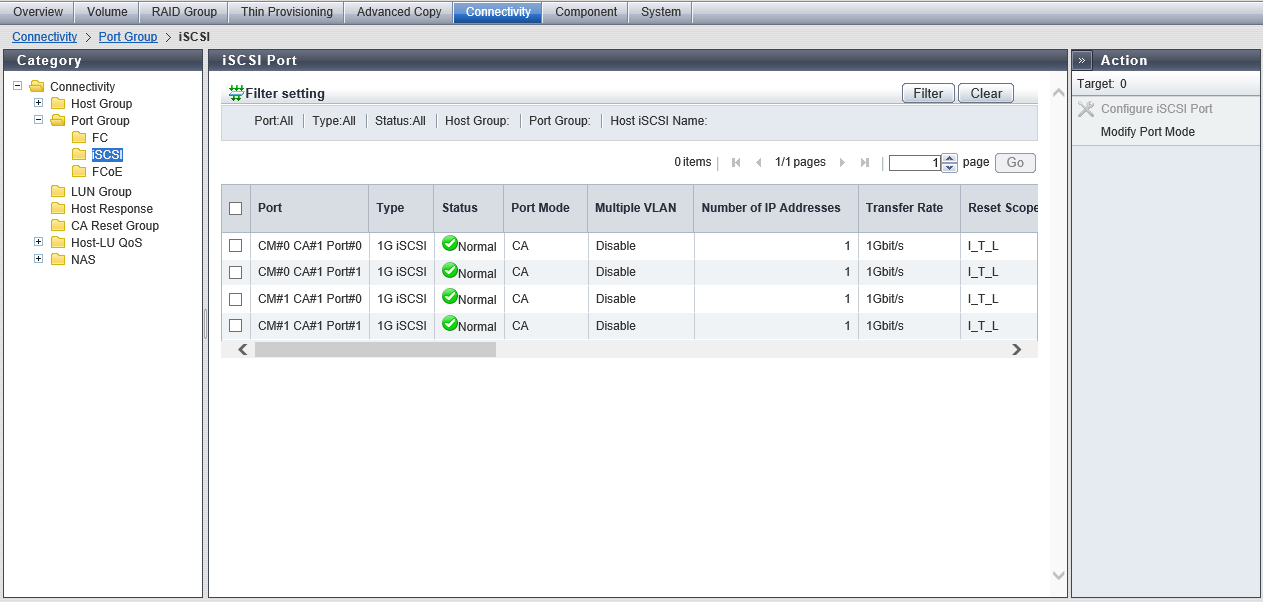Screen dimensions: 1263x602
Task: Click the previous page arrow icon
Action: pyautogui.click(x=758, y=162)
